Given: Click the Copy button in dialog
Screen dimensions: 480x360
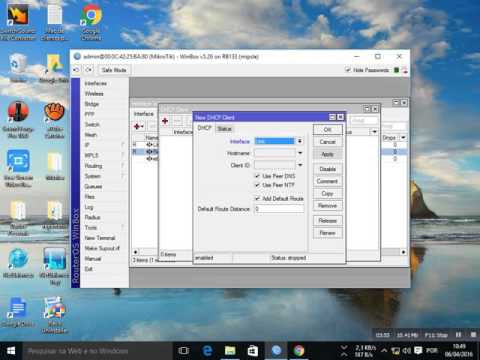Looking at the screenshot, I should [328, 194].
